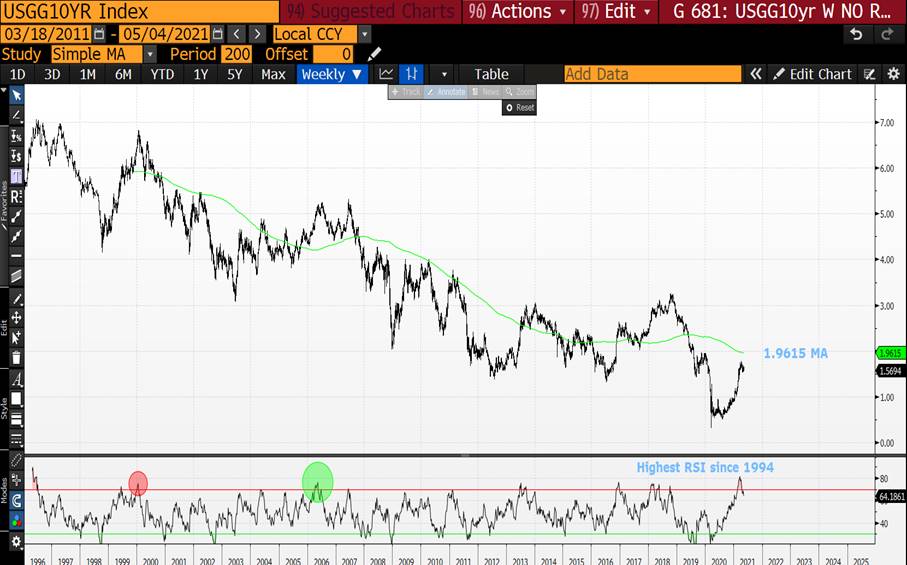Click the bar chart type icon
This screenshot has height=565, width=907.
coord(411,74)
